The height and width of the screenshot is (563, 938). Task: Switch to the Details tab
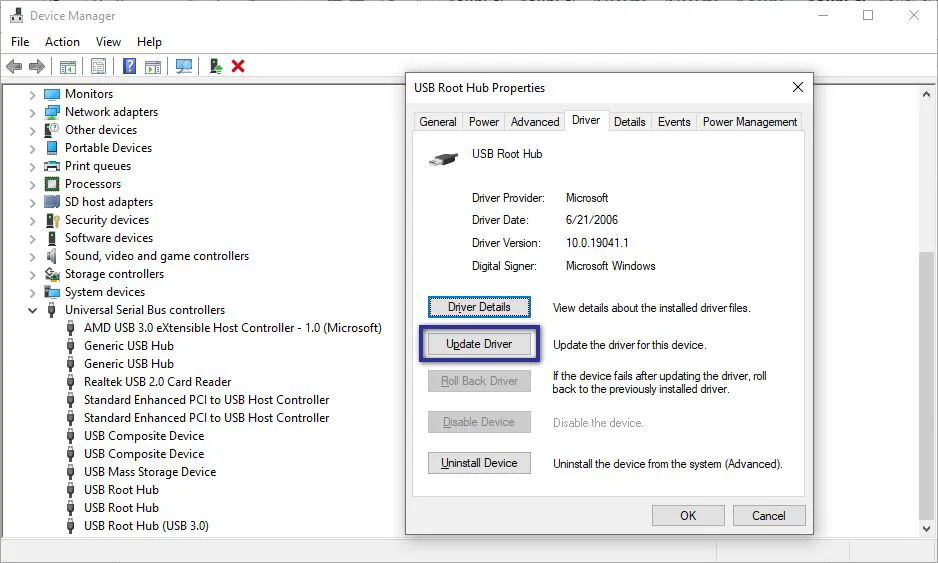pyautogui.click(x=629, y=121)
